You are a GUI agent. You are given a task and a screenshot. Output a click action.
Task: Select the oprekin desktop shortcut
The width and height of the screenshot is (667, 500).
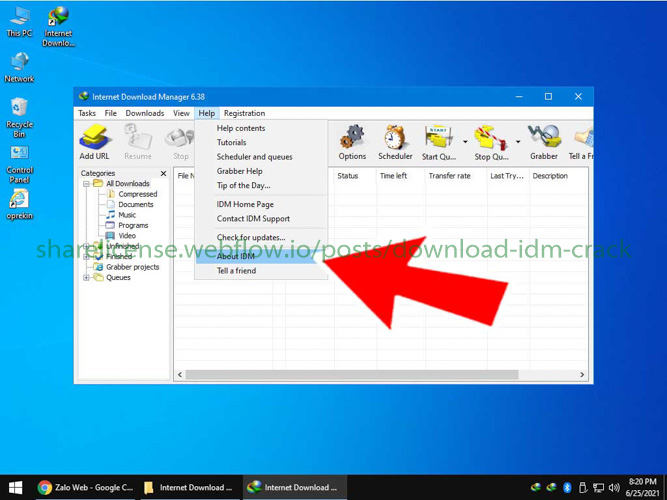pos(19,204)
